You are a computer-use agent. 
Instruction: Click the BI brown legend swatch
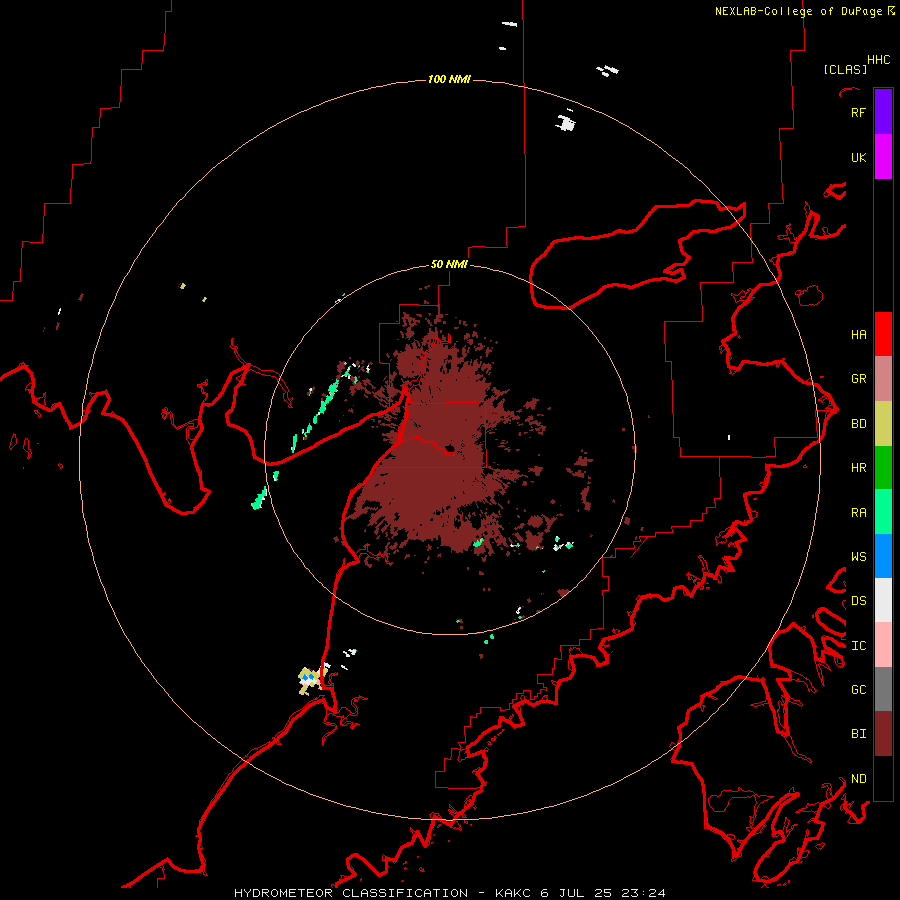tap(883, 734)
